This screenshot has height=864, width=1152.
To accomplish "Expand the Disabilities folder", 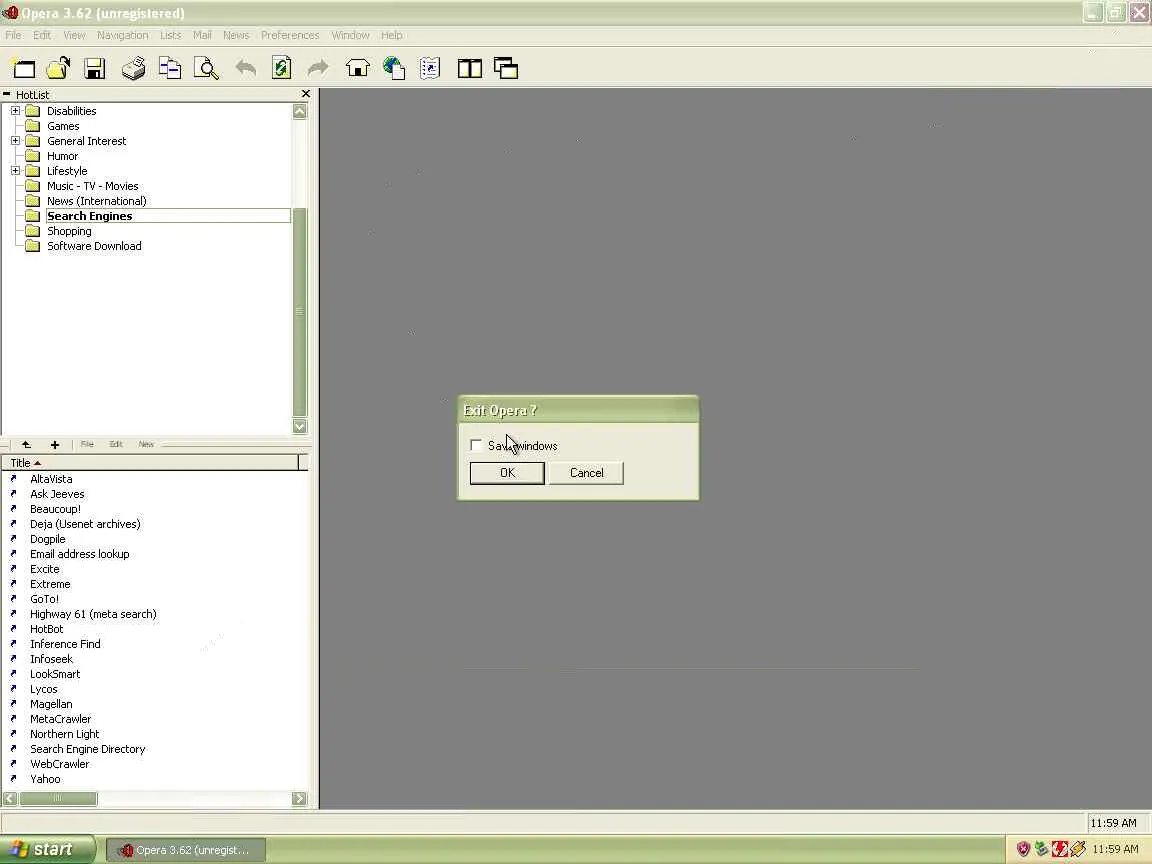I will pos(15,111).
